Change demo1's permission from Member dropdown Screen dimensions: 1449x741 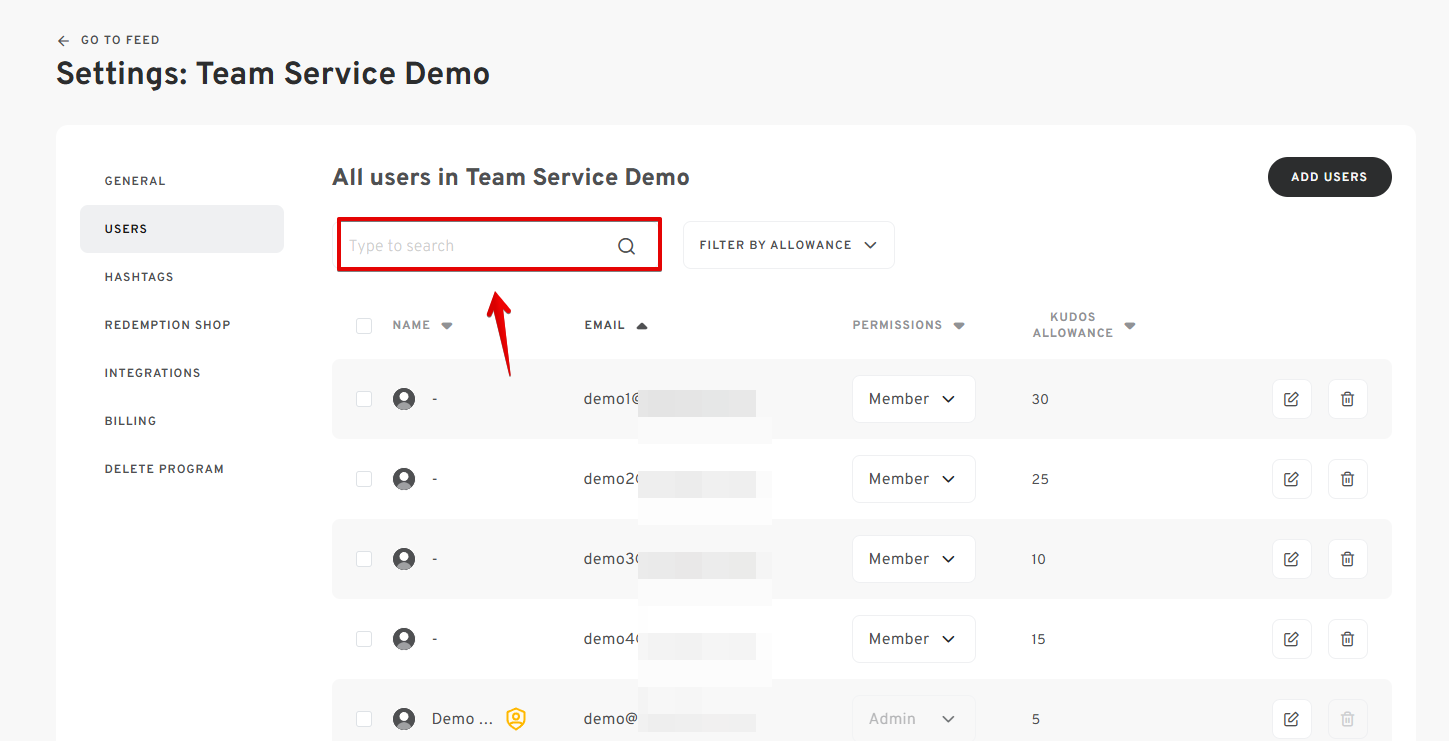click(x=913, y=398)
